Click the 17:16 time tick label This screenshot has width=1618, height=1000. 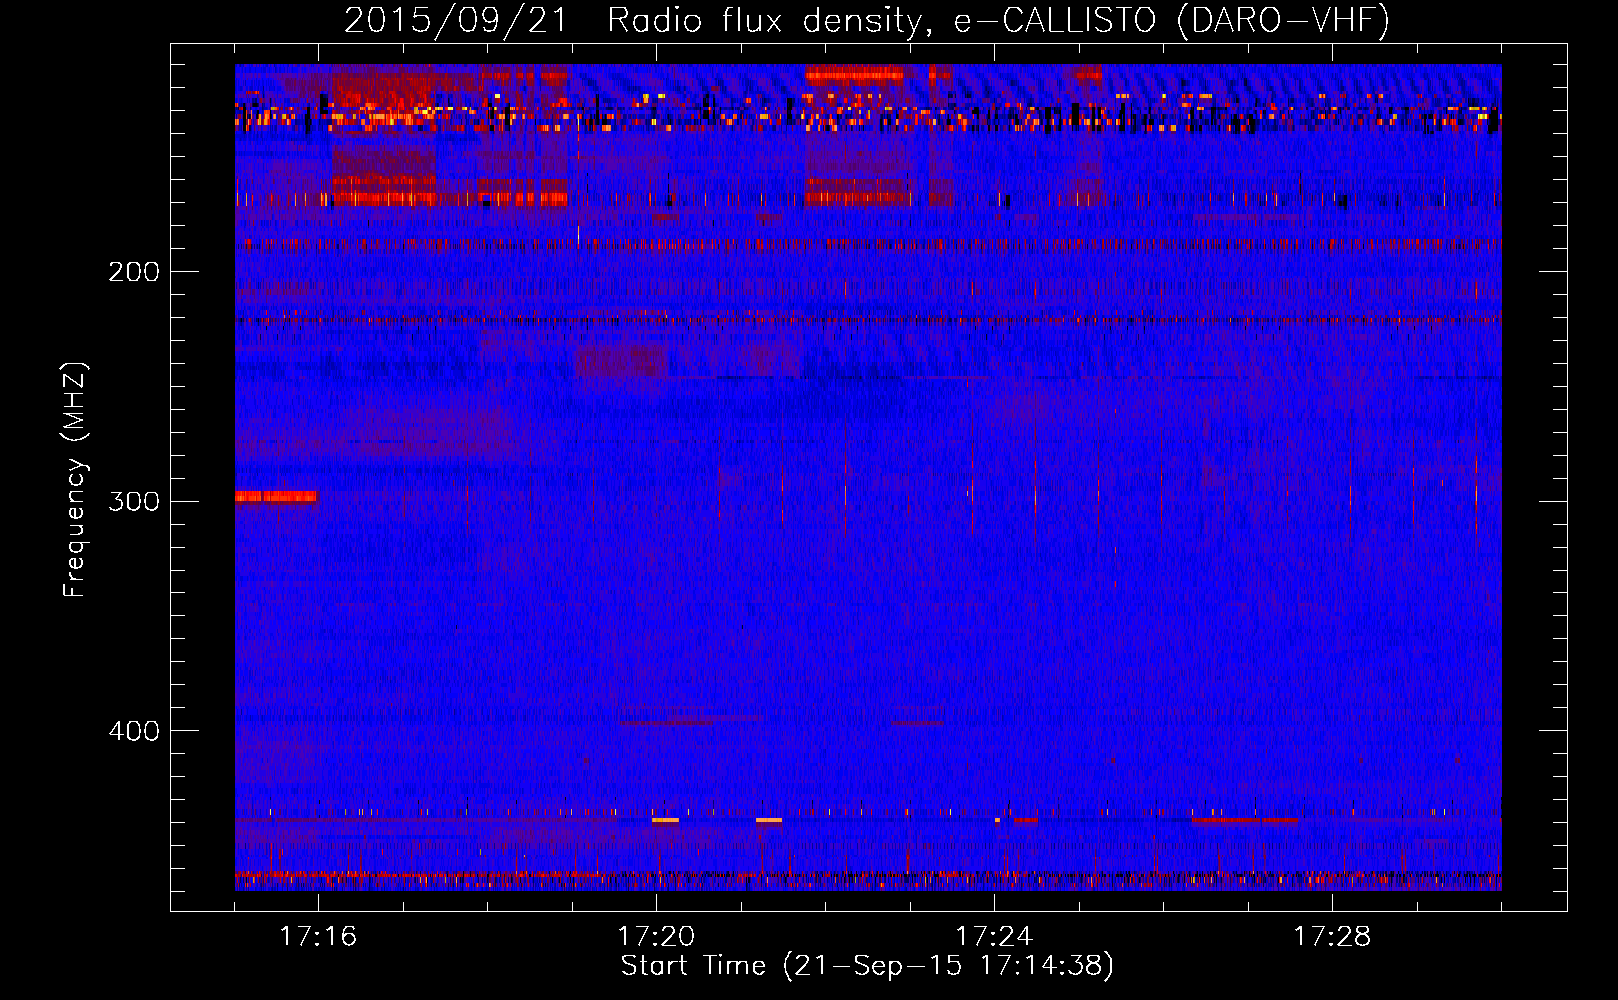click(318, 937)
